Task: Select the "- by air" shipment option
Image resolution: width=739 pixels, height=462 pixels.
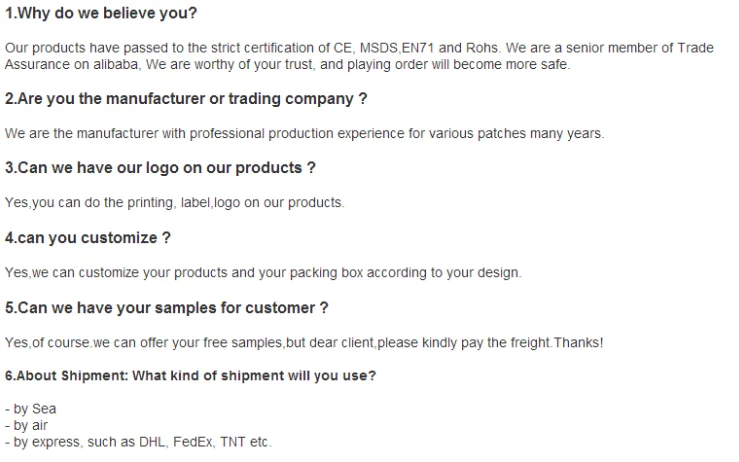Action: (27, 425)
